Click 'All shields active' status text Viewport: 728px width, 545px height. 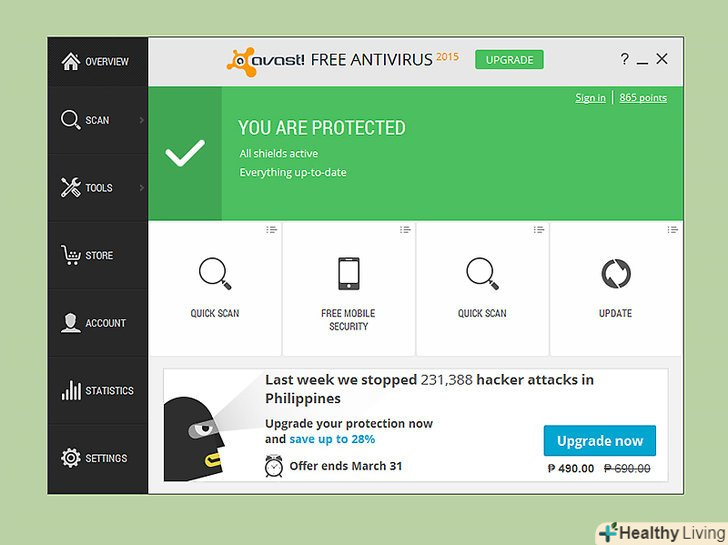(279, 154)
